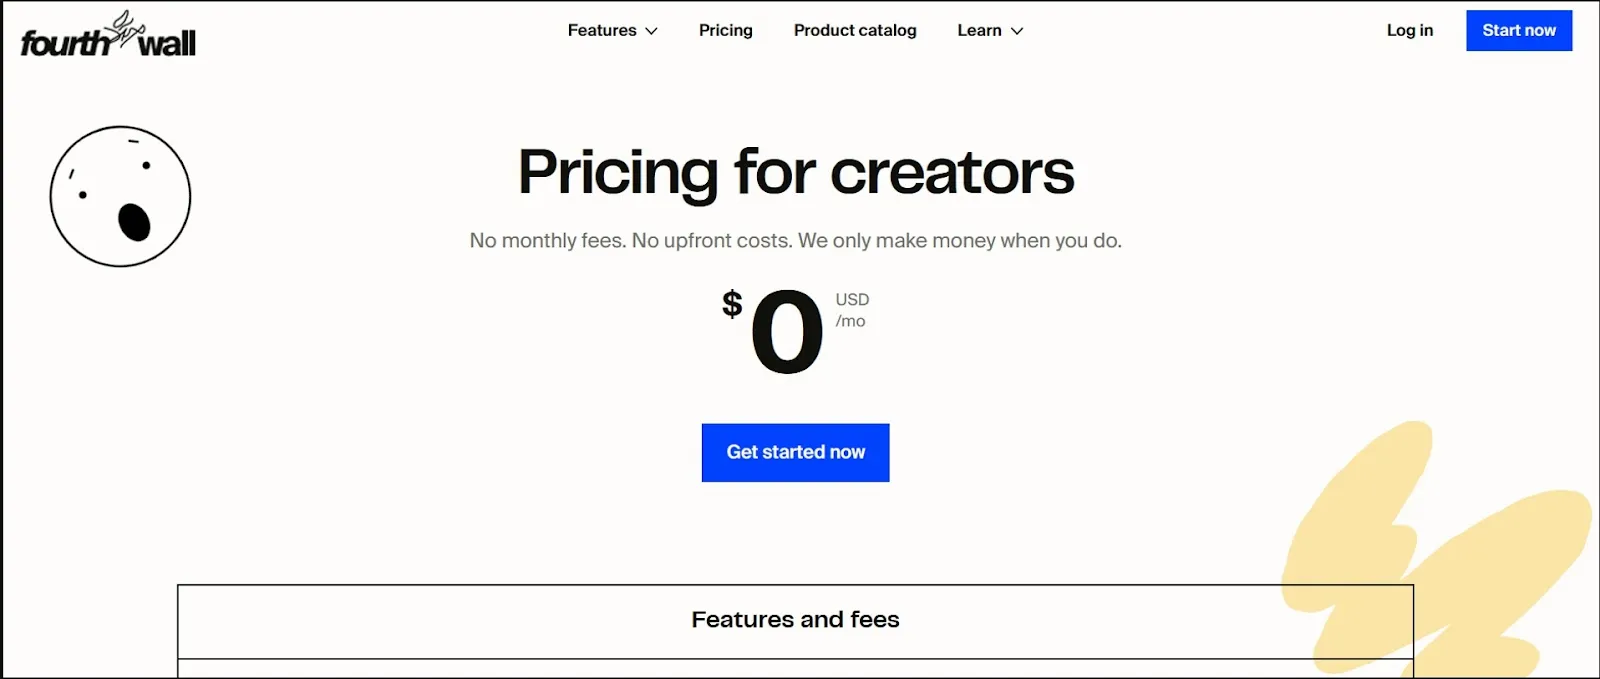Image resolution: width=1600 pixels, height=679 pixels.
Task: Expand the Learn dropdown arrow
Action: tap(1017, 31)
